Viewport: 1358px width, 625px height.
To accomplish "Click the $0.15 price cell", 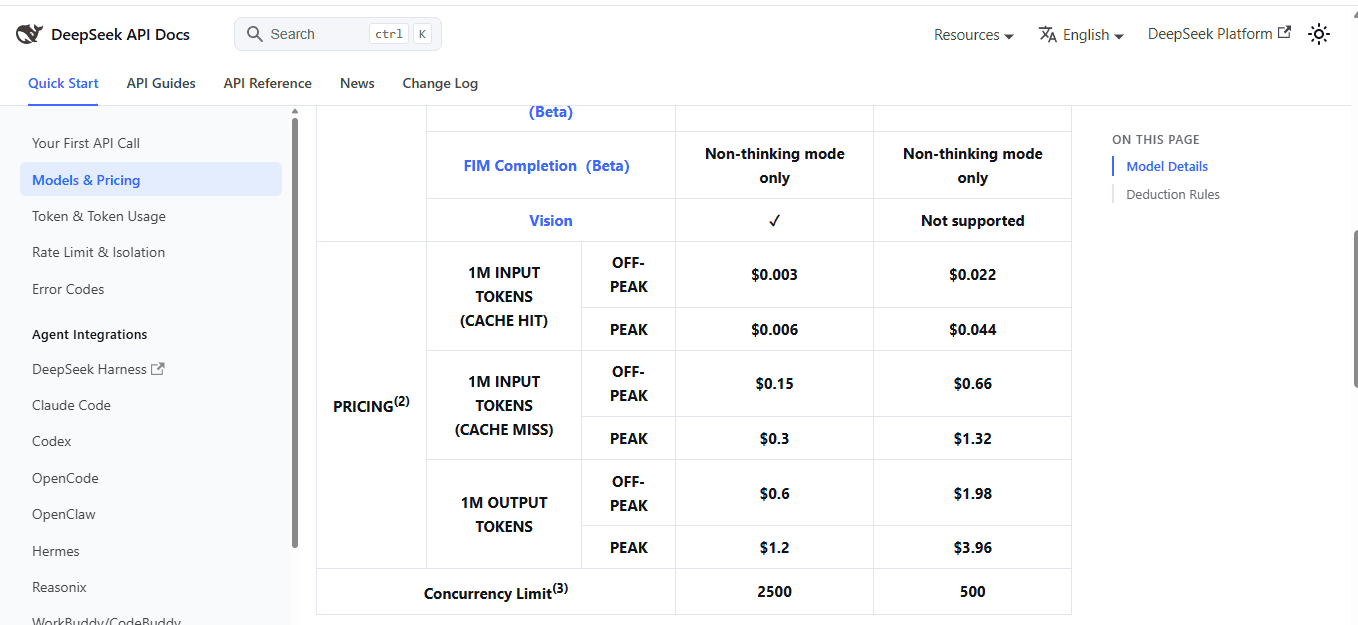I will point(775,383).
